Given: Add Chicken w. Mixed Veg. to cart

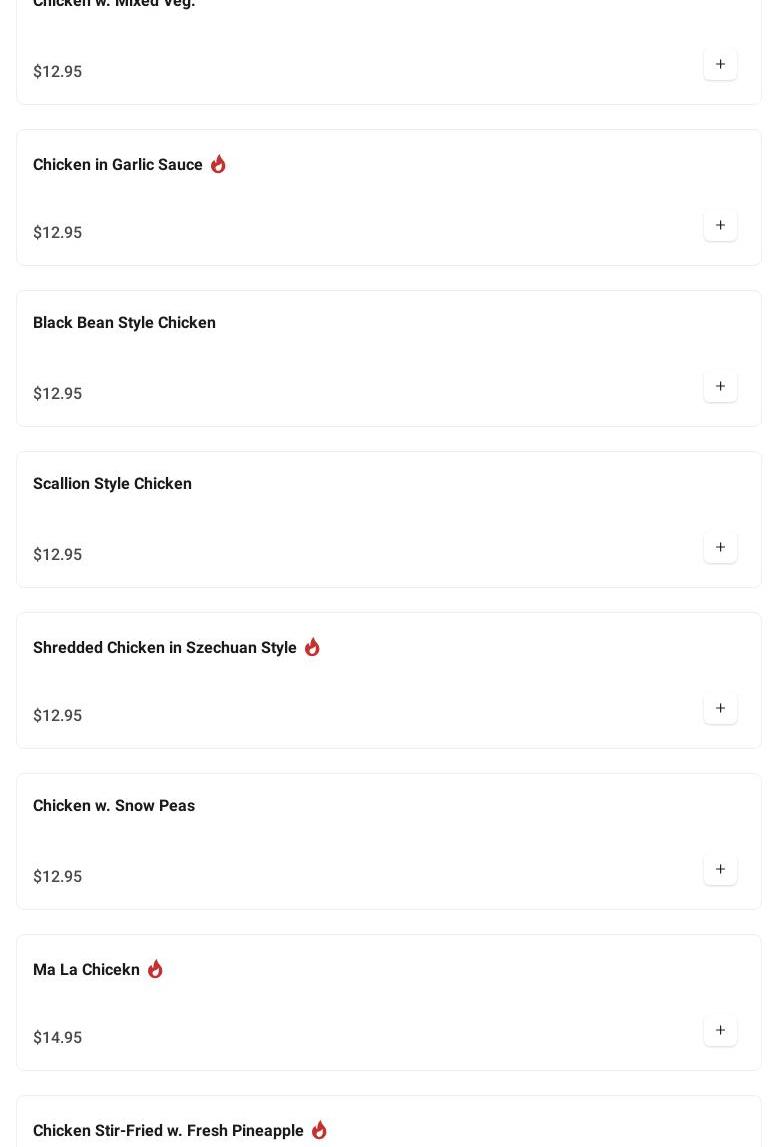Looking at the screenshot, I should tap(720, 65).
